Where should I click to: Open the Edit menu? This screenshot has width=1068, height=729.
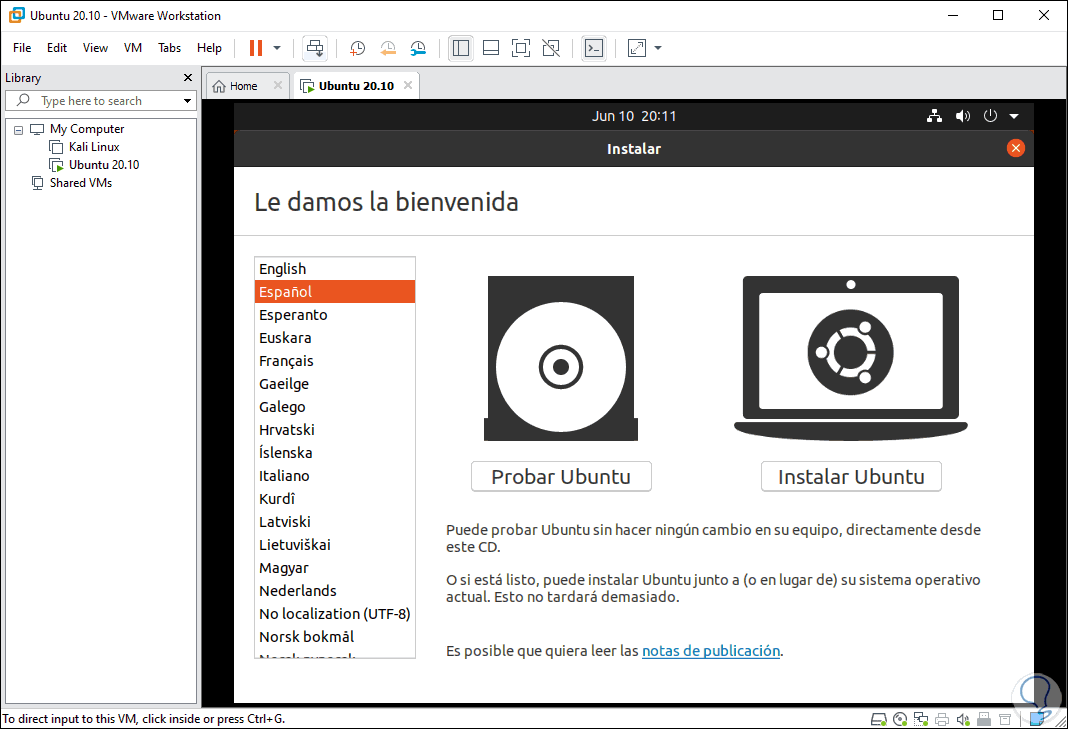(x=57, y=48)
